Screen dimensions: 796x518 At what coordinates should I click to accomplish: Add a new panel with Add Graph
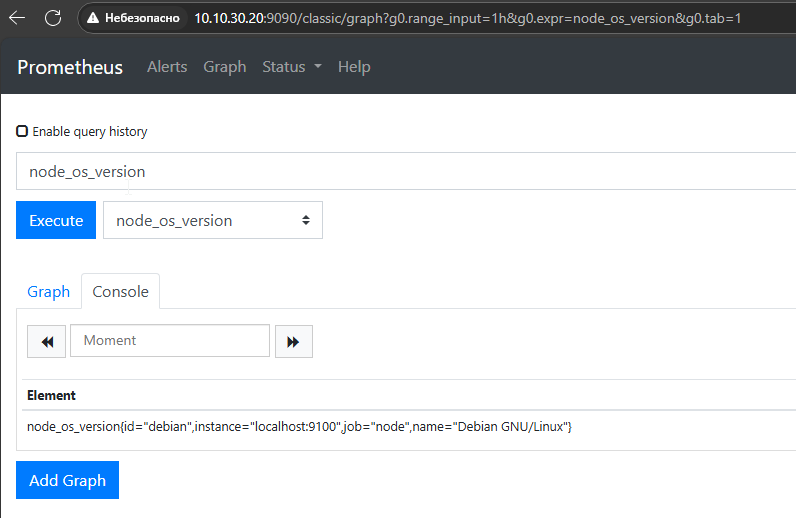click(x=68, y=480)
